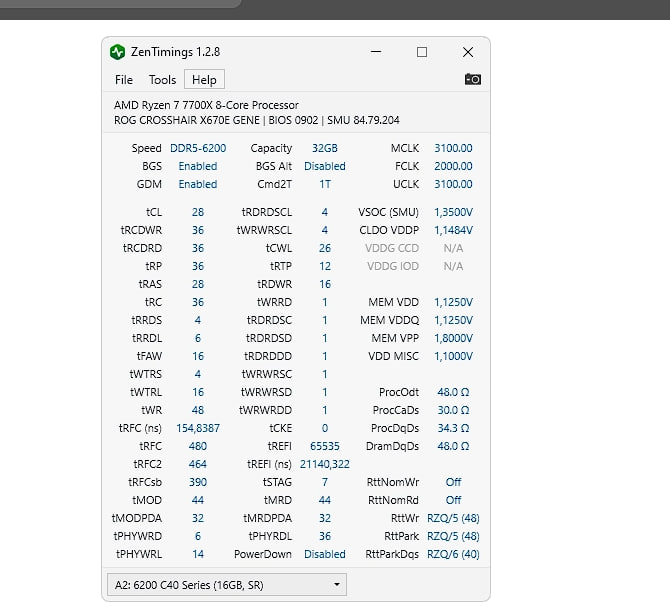Click the BGS Alt Disabled value
The width and height of the screenshot is (670, 610).
coord(325,166)
